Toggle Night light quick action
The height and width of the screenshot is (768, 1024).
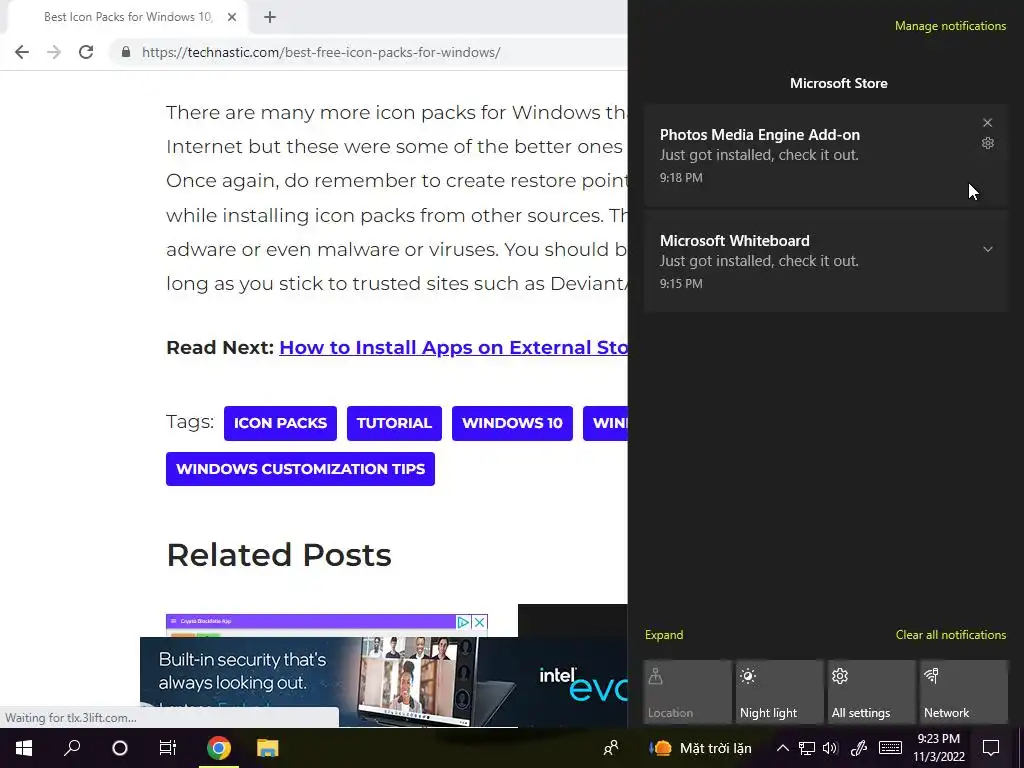[x=779, y=692]
